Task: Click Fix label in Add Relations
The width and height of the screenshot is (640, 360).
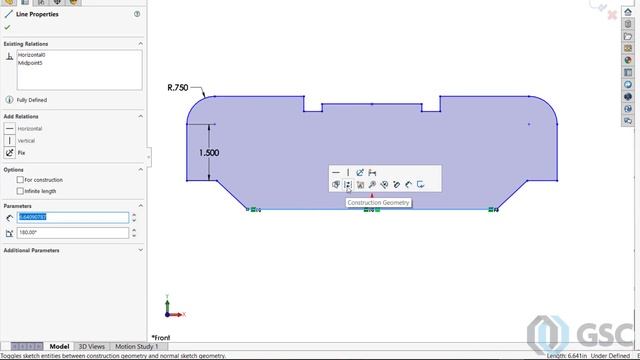Action: coord(21,153)
